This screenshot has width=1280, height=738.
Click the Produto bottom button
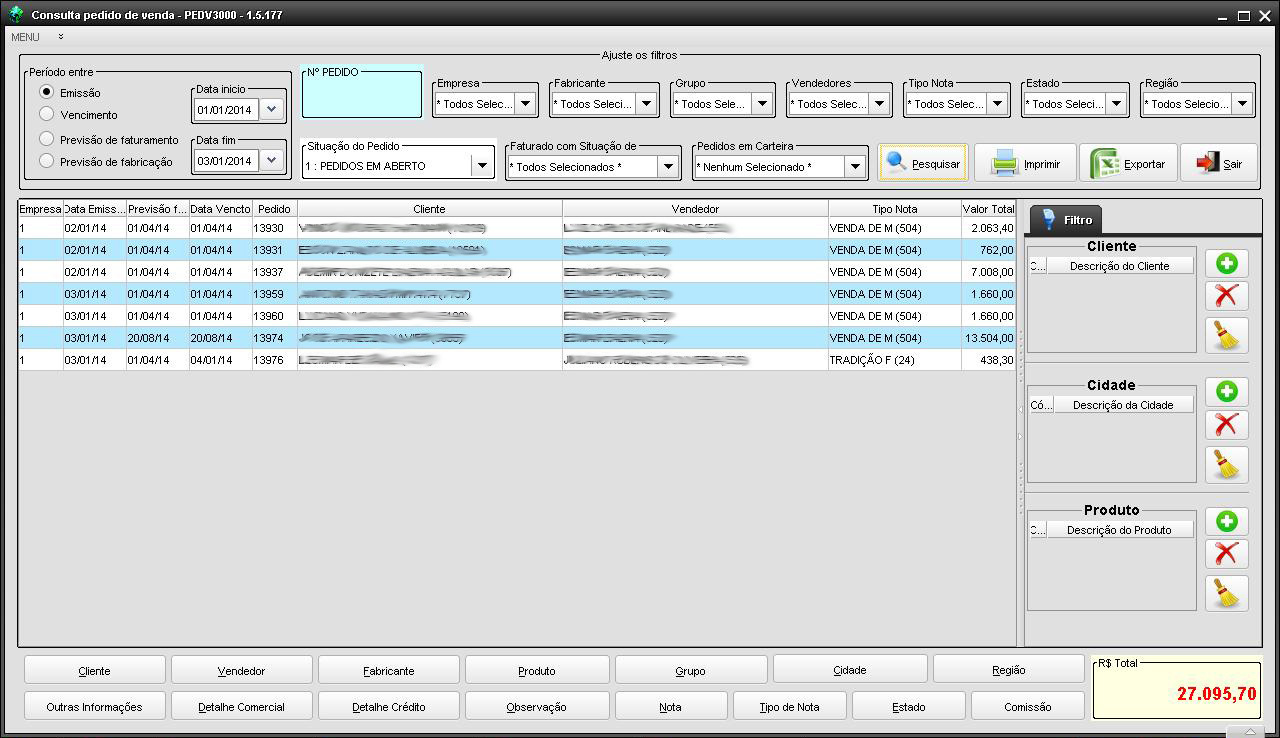click(537, 670)
